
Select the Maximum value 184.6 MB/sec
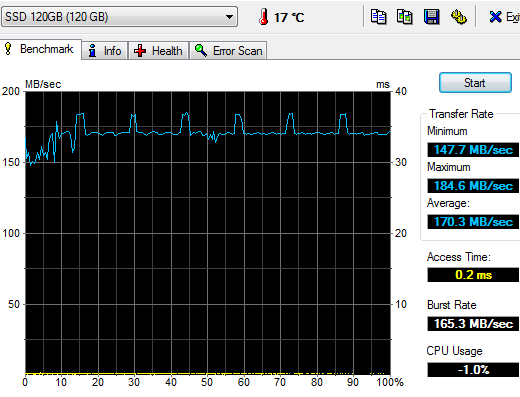pos(473,186)
